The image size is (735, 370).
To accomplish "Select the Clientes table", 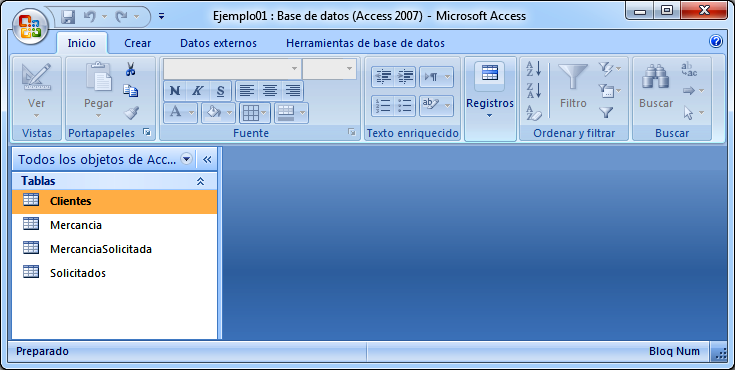I will (115, 201).
